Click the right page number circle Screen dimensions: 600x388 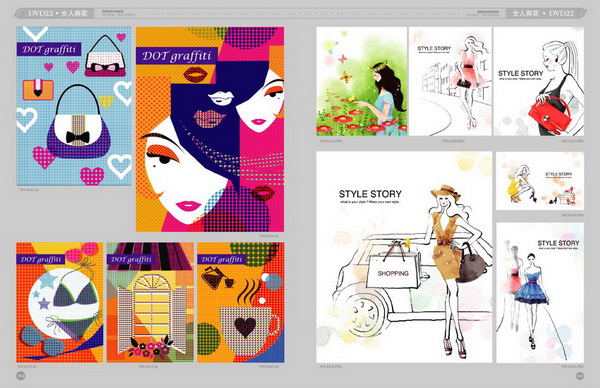click(x=580, y=375)
